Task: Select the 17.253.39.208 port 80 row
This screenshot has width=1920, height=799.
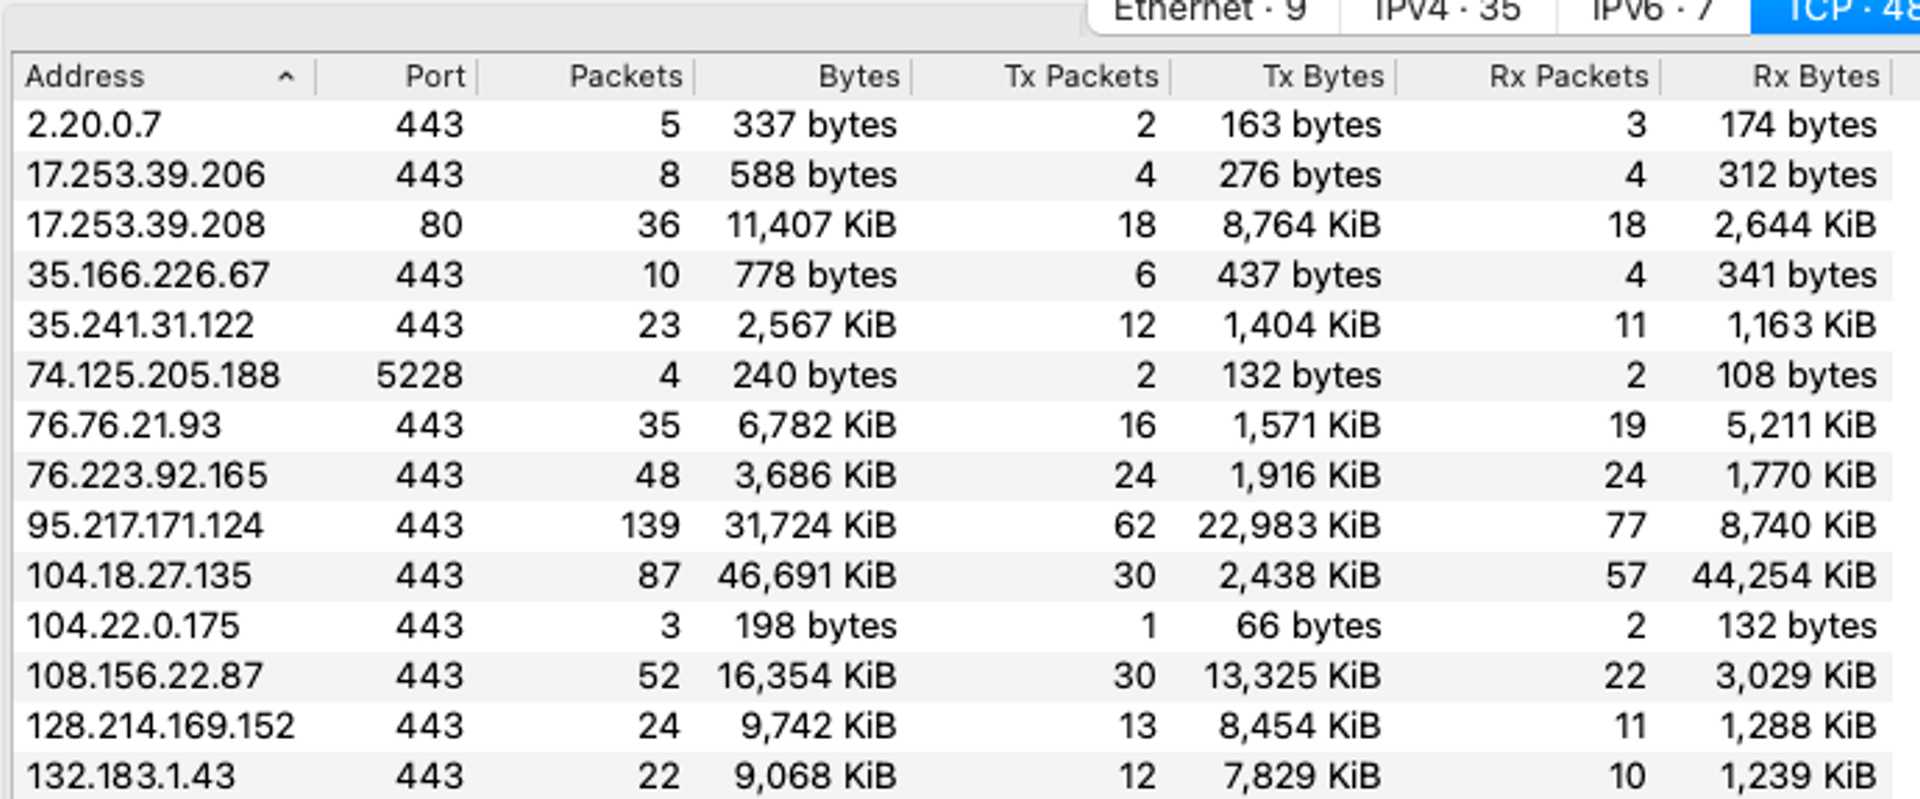Action: click(146, 225)
